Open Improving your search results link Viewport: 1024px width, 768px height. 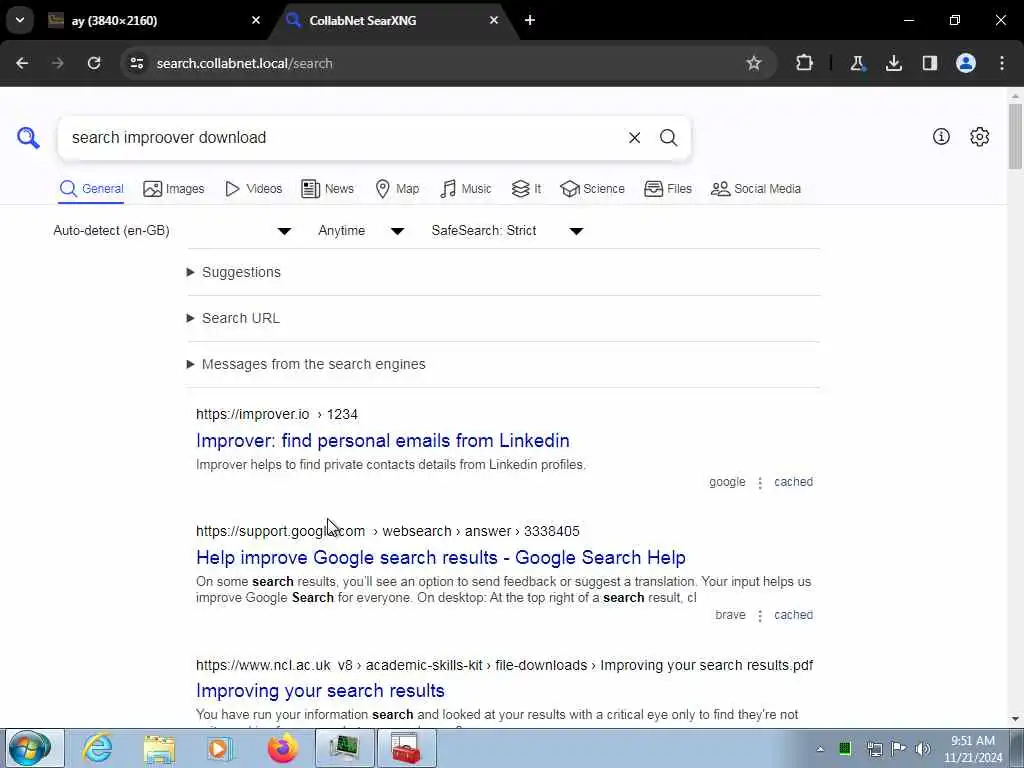point(320,690)
